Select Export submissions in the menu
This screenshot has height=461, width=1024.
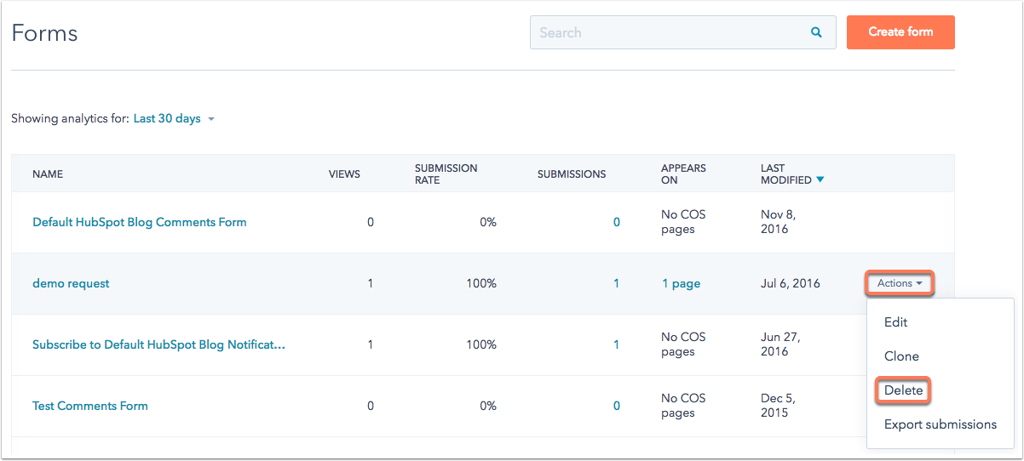940,424
